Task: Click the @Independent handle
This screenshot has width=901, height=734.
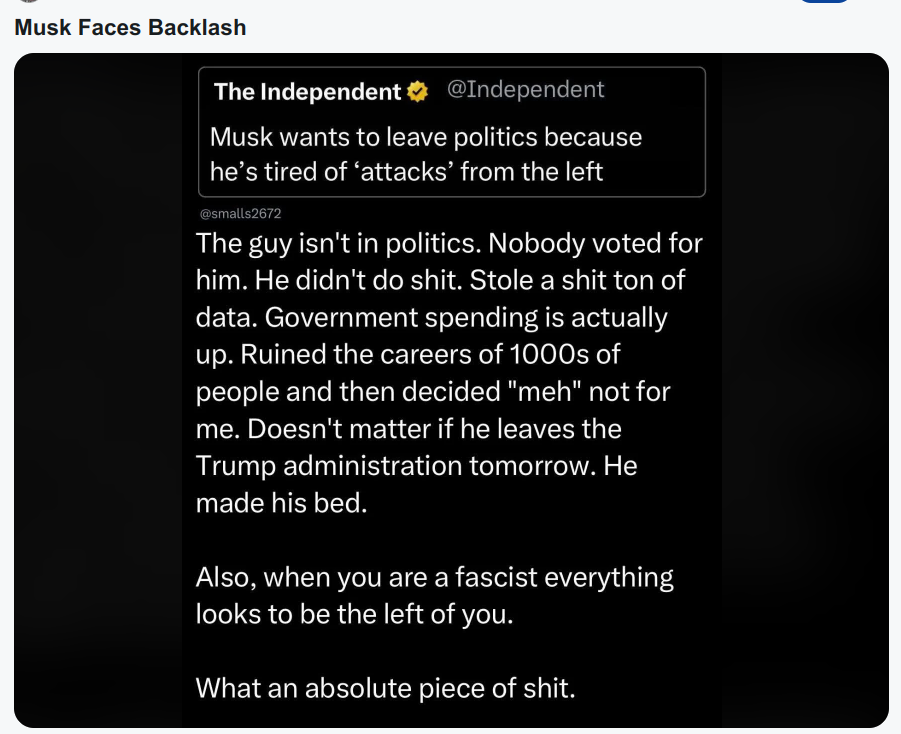Action: point(525,89)
